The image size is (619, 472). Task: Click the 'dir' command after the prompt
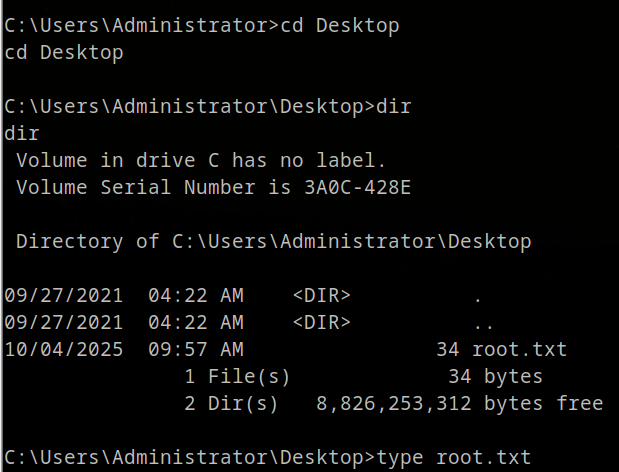tap(394, 107)
